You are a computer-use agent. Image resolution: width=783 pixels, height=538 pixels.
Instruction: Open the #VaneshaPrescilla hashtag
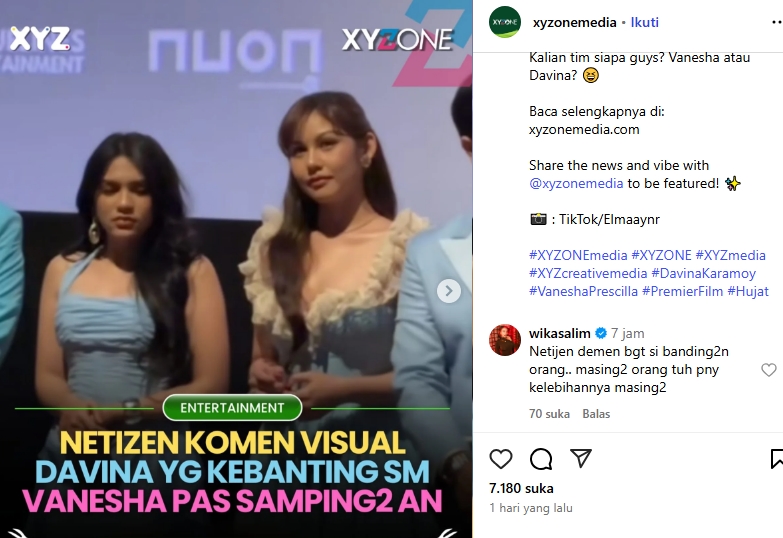583,291
